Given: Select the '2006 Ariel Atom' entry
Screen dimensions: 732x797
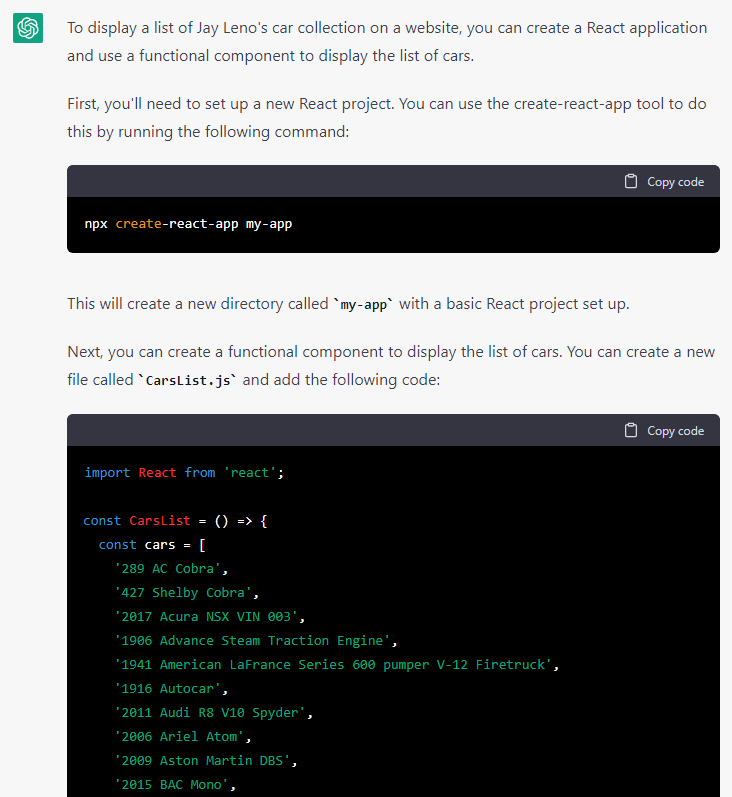Looking at the screenshot, I should point(183,737).
